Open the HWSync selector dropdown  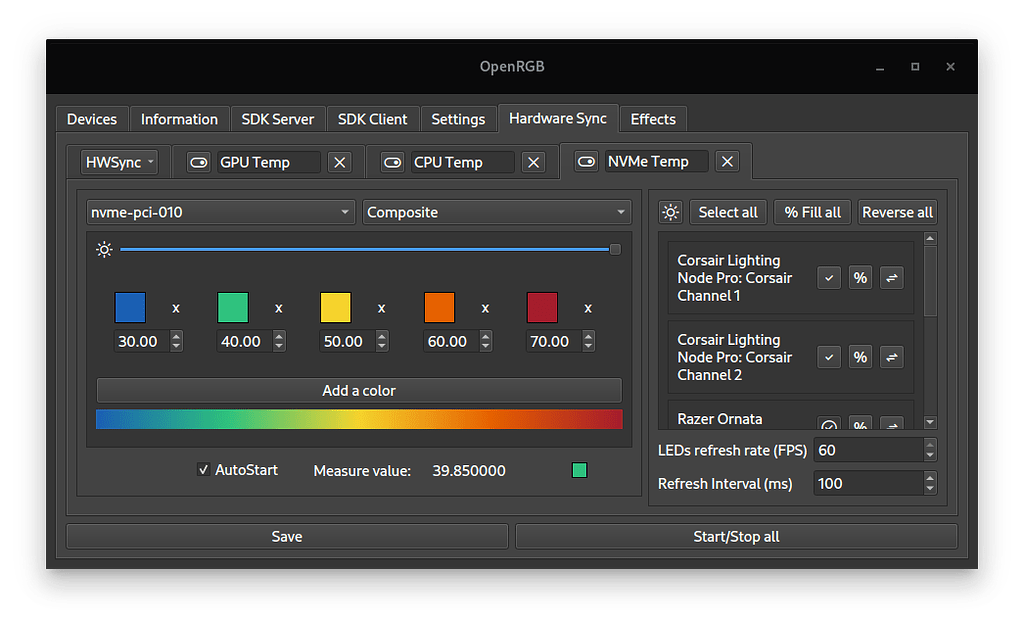(118, 161)
